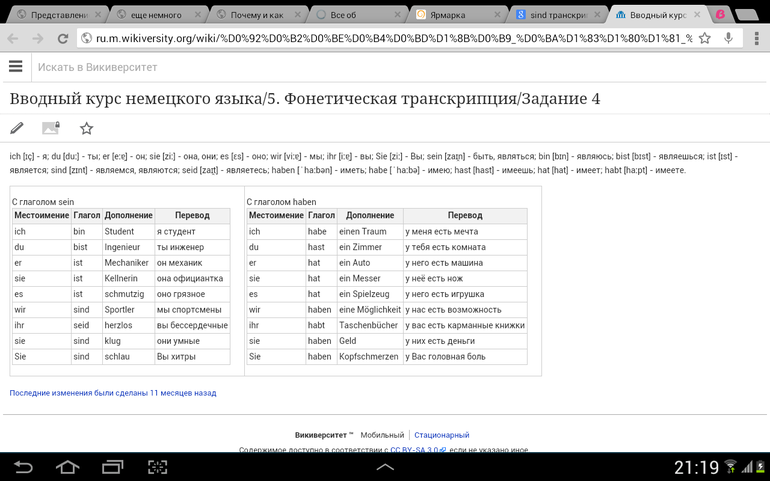Click the 'С глаголом haben' table caption
Image resolution: width=770 pixels, height=481 pixels.
coord(281,201)
